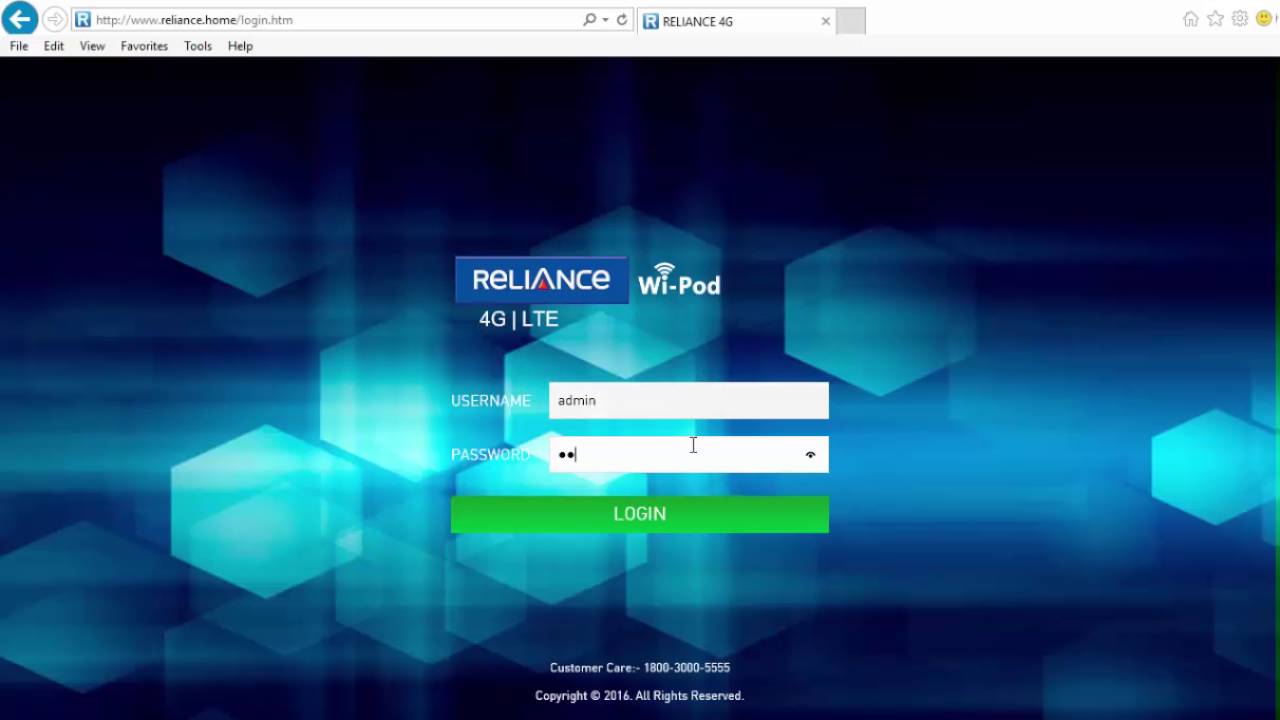This screenshot has height=720, width=1280.
Task: Click the Copyright 2016 footer text
Action: point(640,696)
